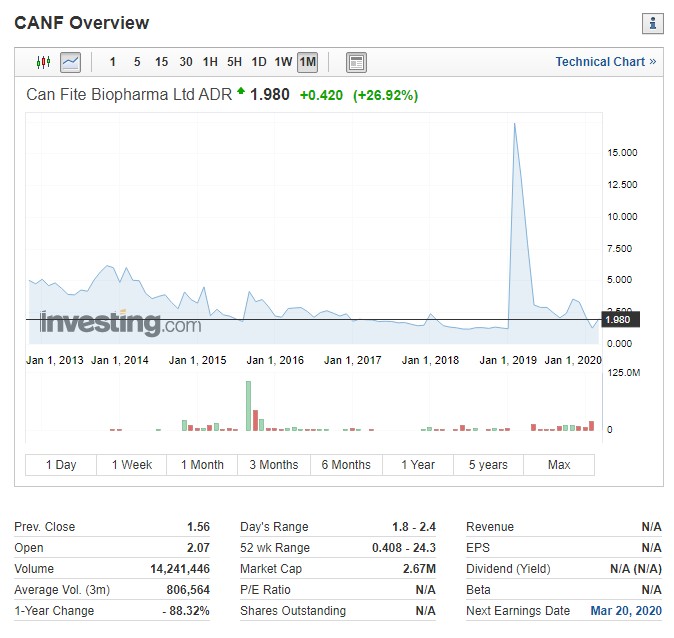Select the 1M interval button
Viewport: 674px width, 638px height.
[307, 62]
